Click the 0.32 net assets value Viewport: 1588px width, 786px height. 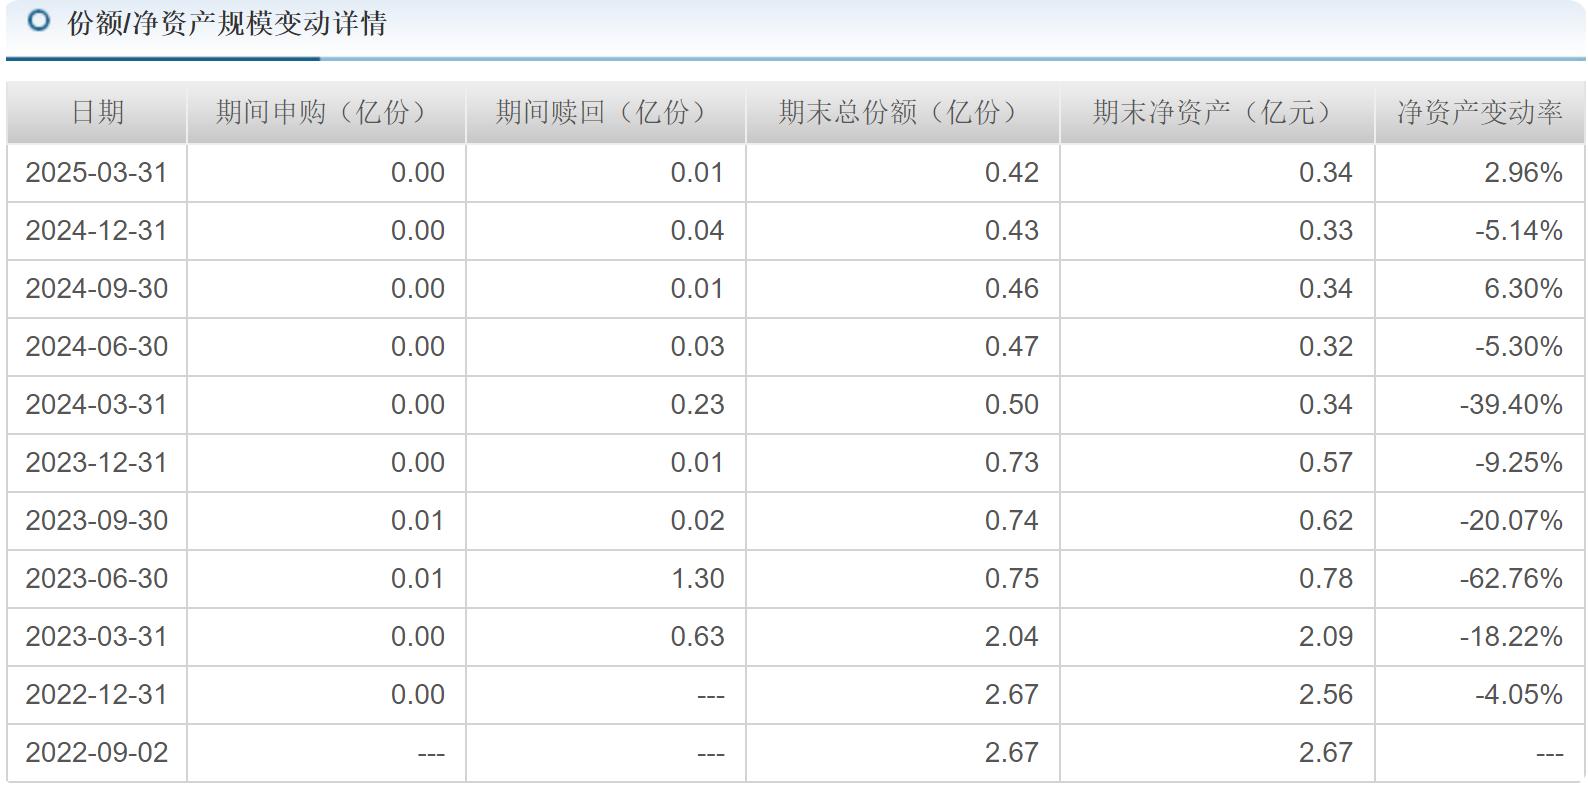click(1325, 347)
